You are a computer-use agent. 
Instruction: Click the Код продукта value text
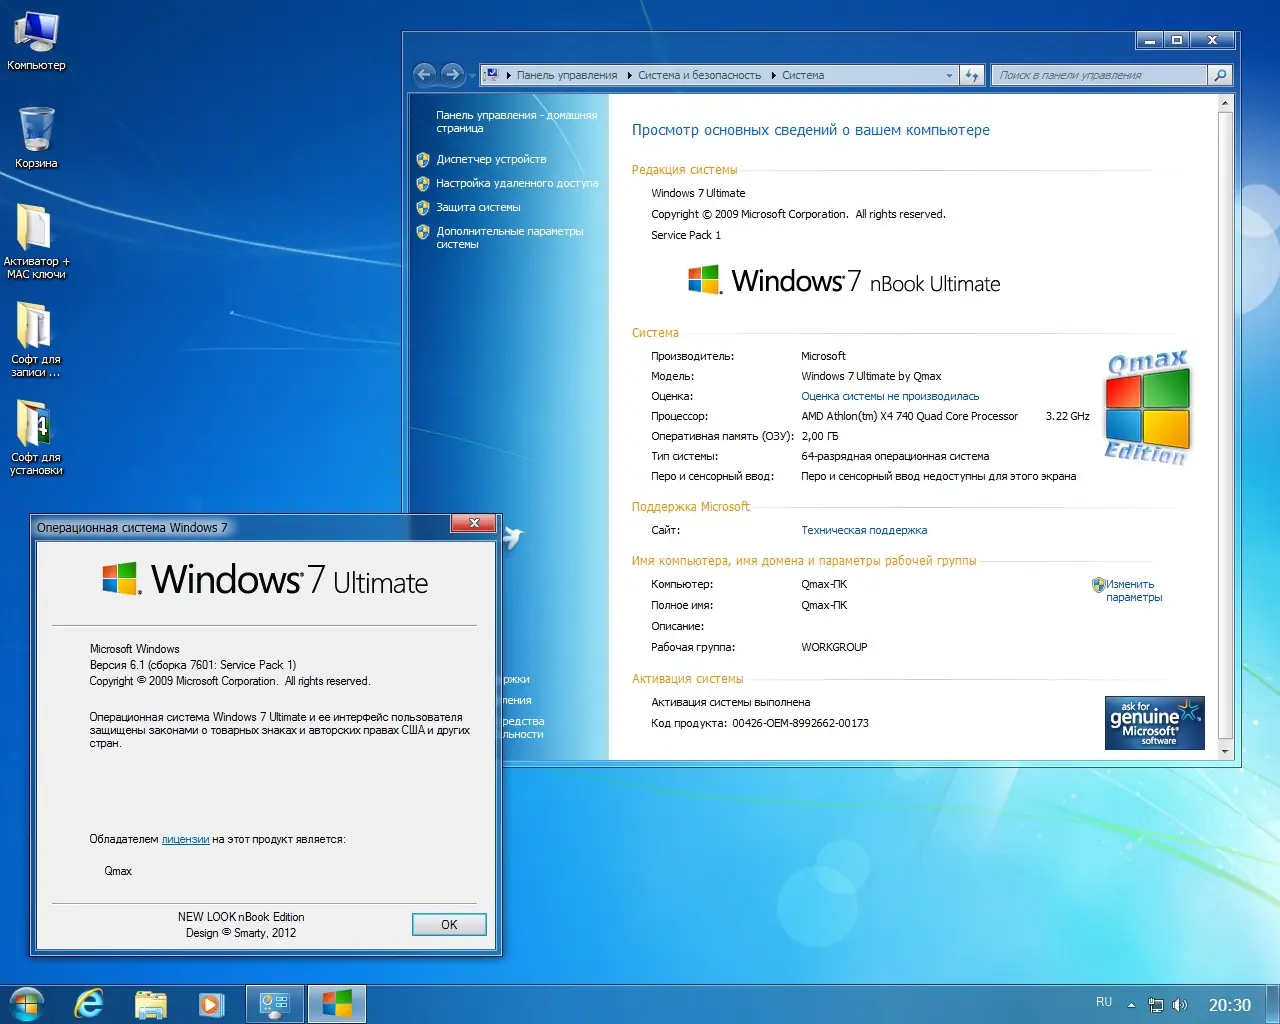click(x=800, y=723)
